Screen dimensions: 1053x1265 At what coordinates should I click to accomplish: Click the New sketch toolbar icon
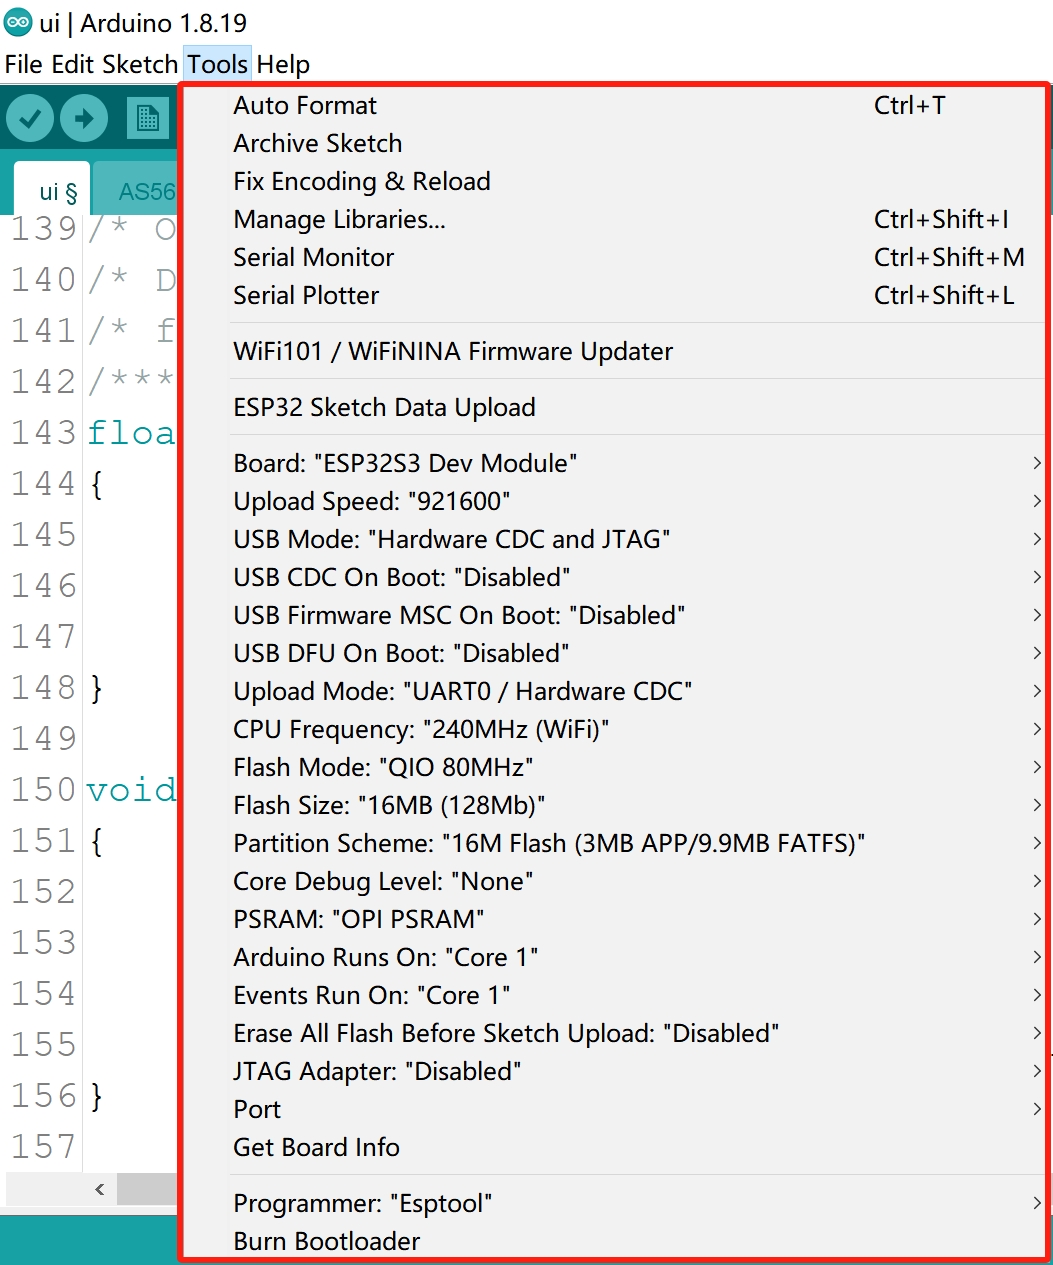tap(148, 119)
